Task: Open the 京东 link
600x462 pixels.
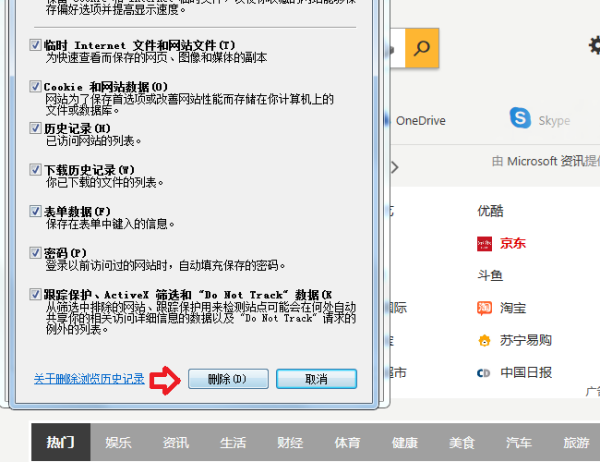Action: (513, 243)
